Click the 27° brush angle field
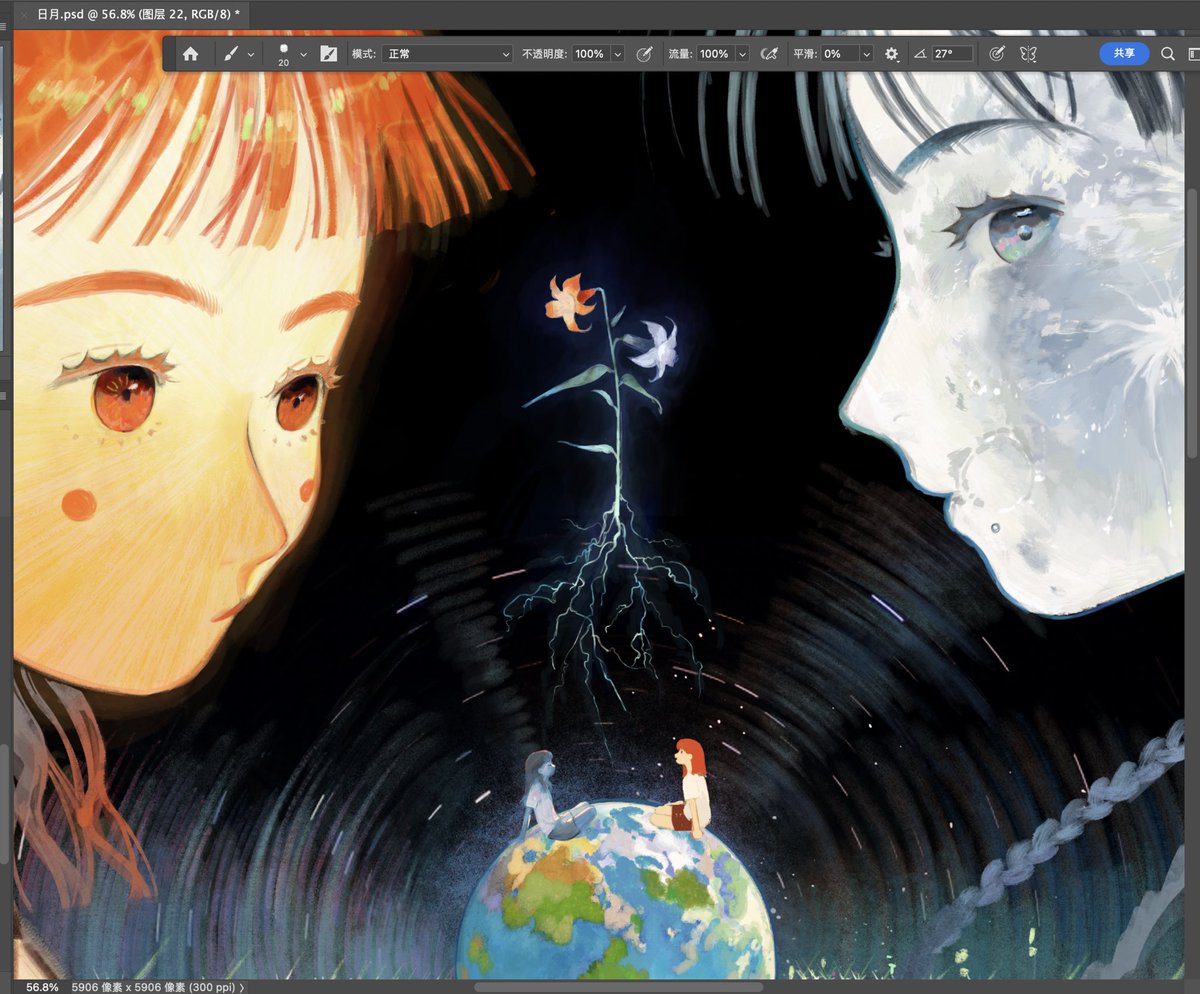 click(x=952, y=54)
